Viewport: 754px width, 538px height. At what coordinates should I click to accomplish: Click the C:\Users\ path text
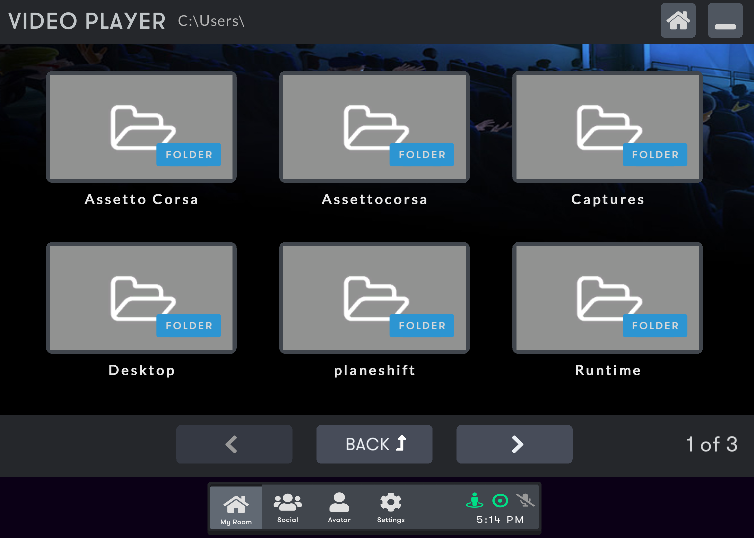(211, 21)
